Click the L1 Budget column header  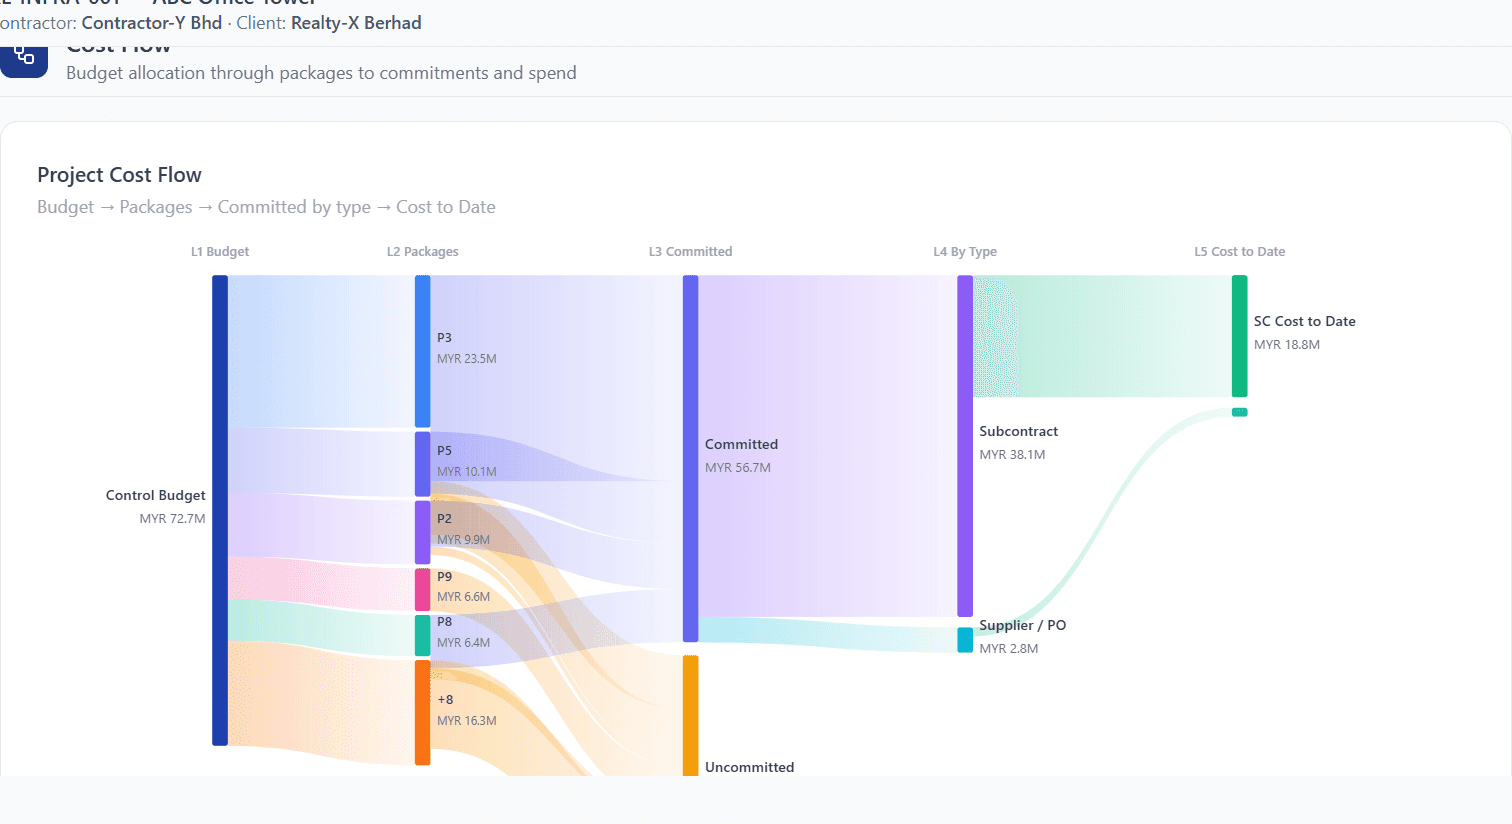coord(220,252)
